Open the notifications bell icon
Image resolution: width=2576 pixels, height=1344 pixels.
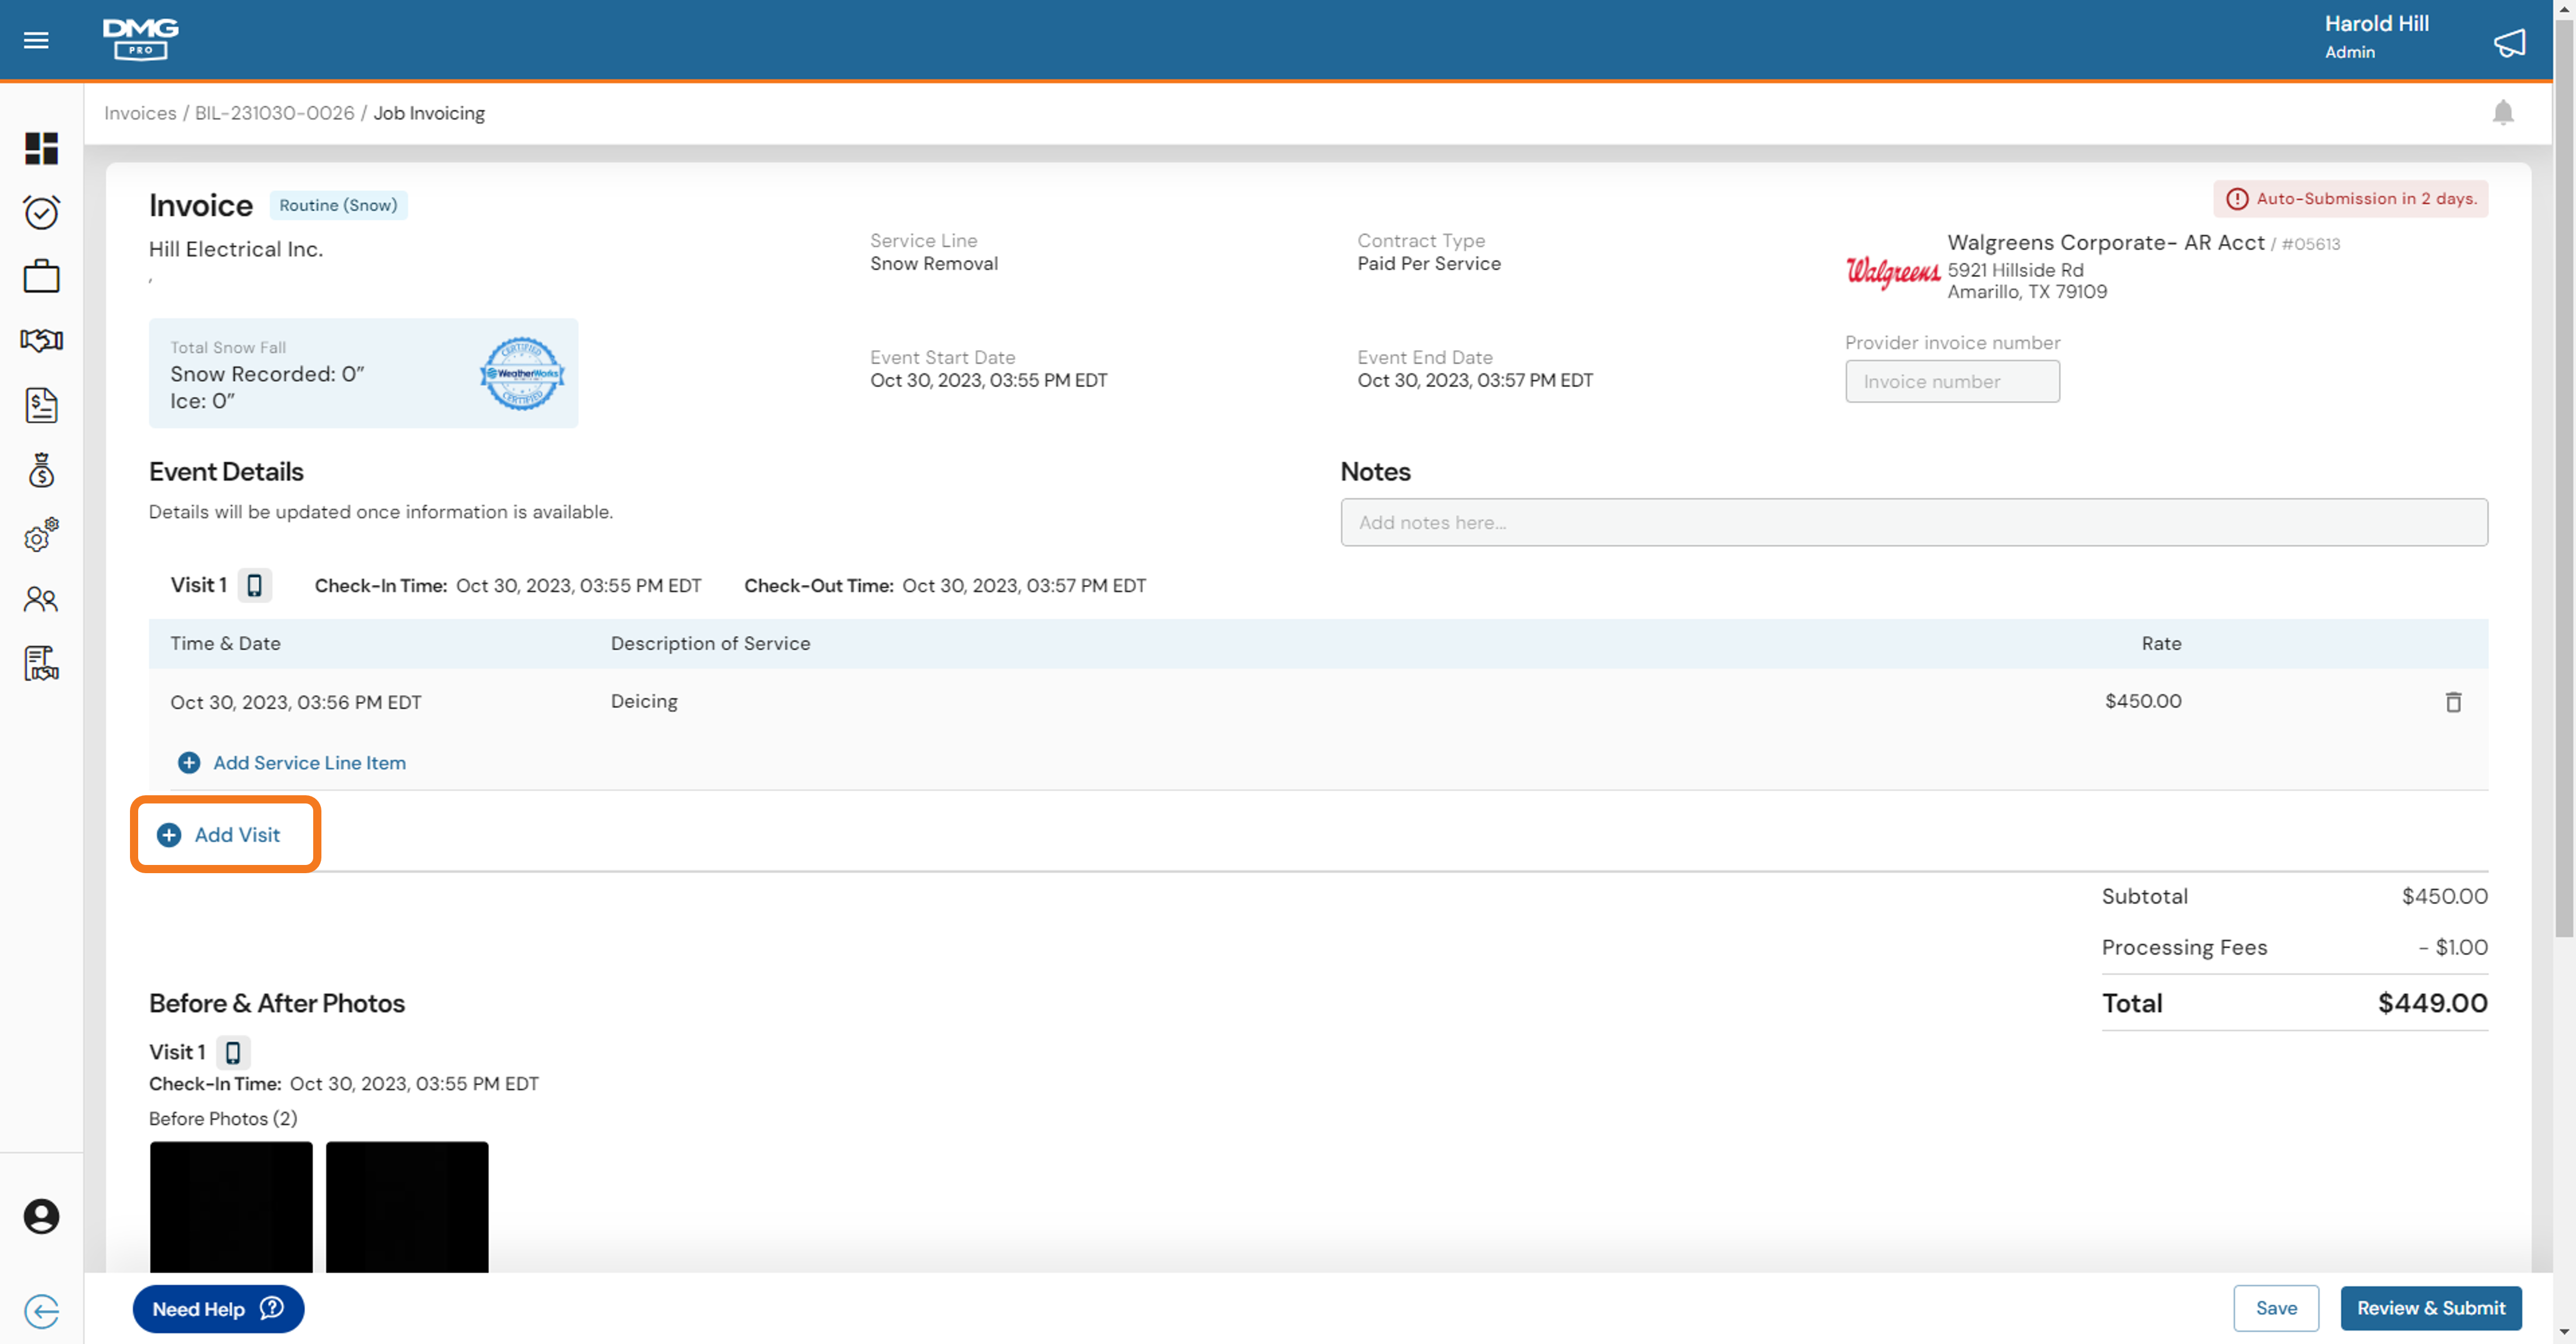pos(2505,112)
